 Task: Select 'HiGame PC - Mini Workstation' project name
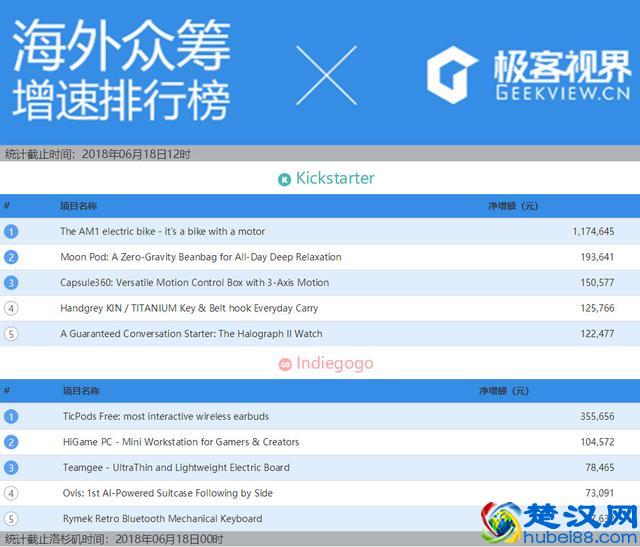pyautogui.click(x=181, y=442)
